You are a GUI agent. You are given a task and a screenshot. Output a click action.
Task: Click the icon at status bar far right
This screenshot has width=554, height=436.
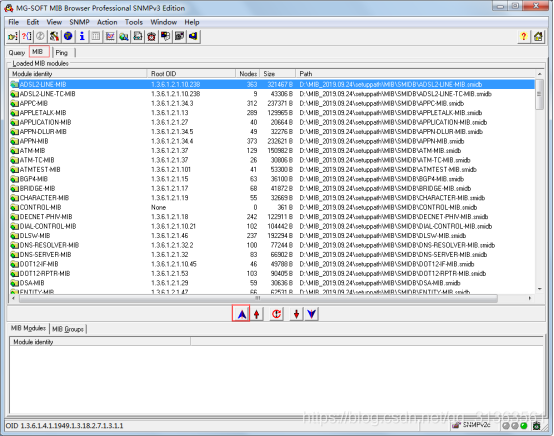click(537, 425)
